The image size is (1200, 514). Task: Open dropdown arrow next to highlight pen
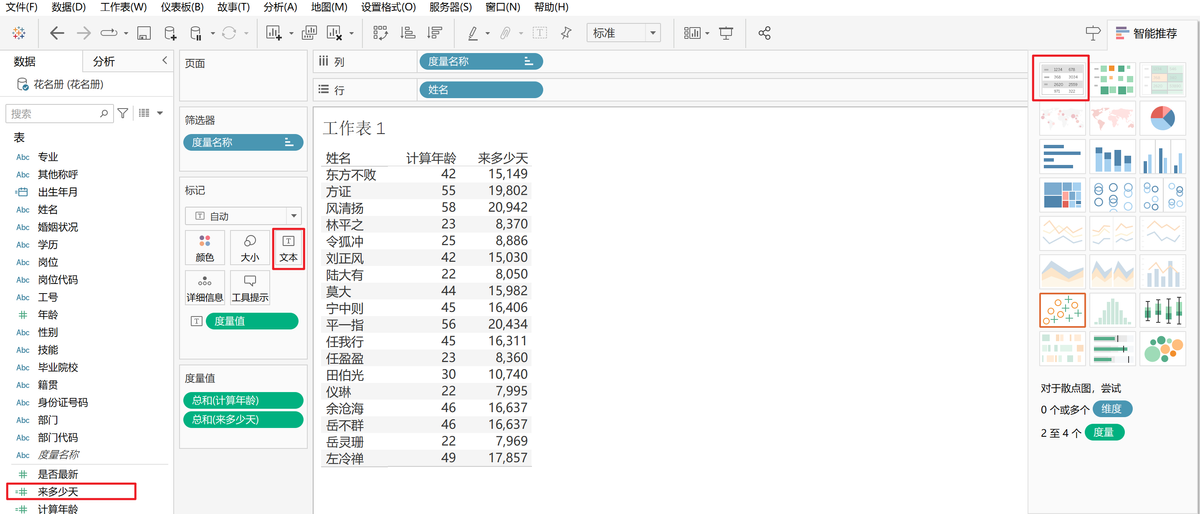488,33
